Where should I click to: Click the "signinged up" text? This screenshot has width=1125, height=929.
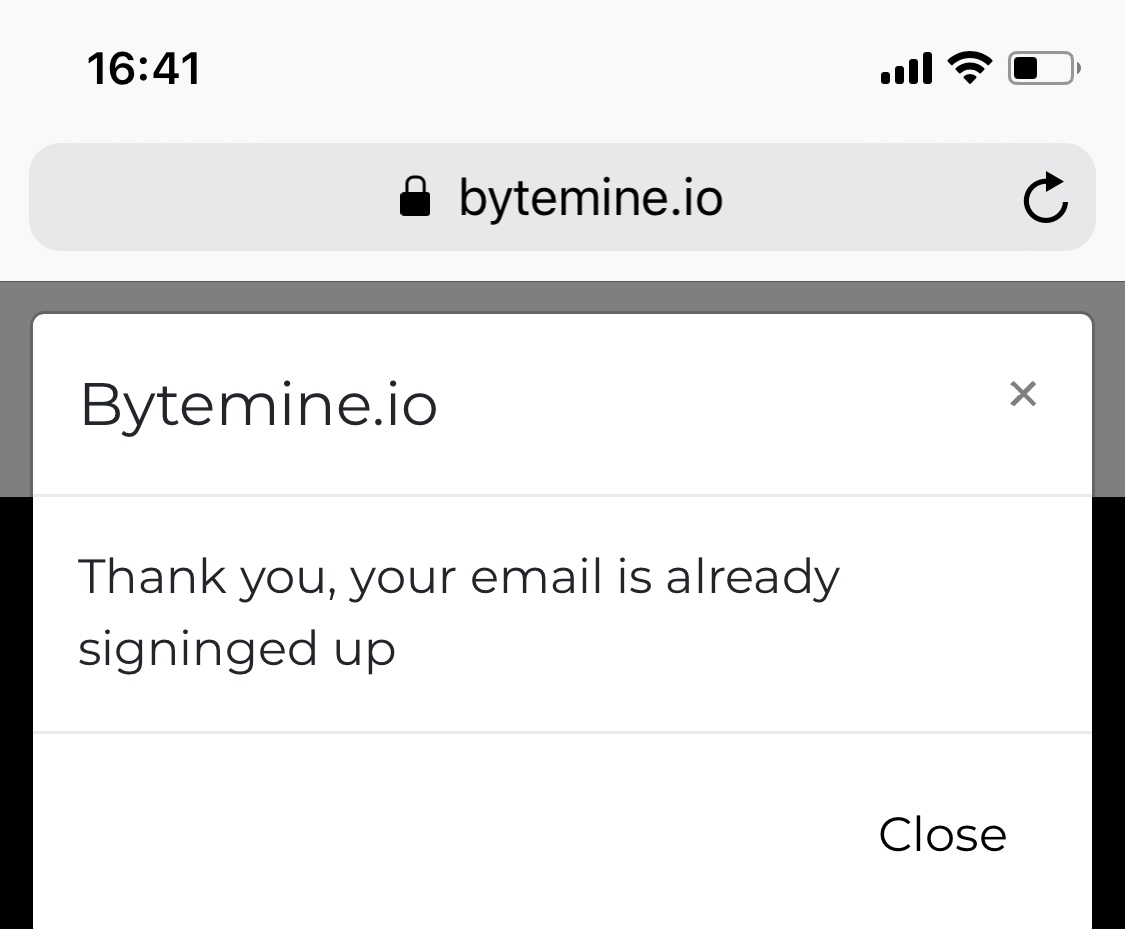237,648
